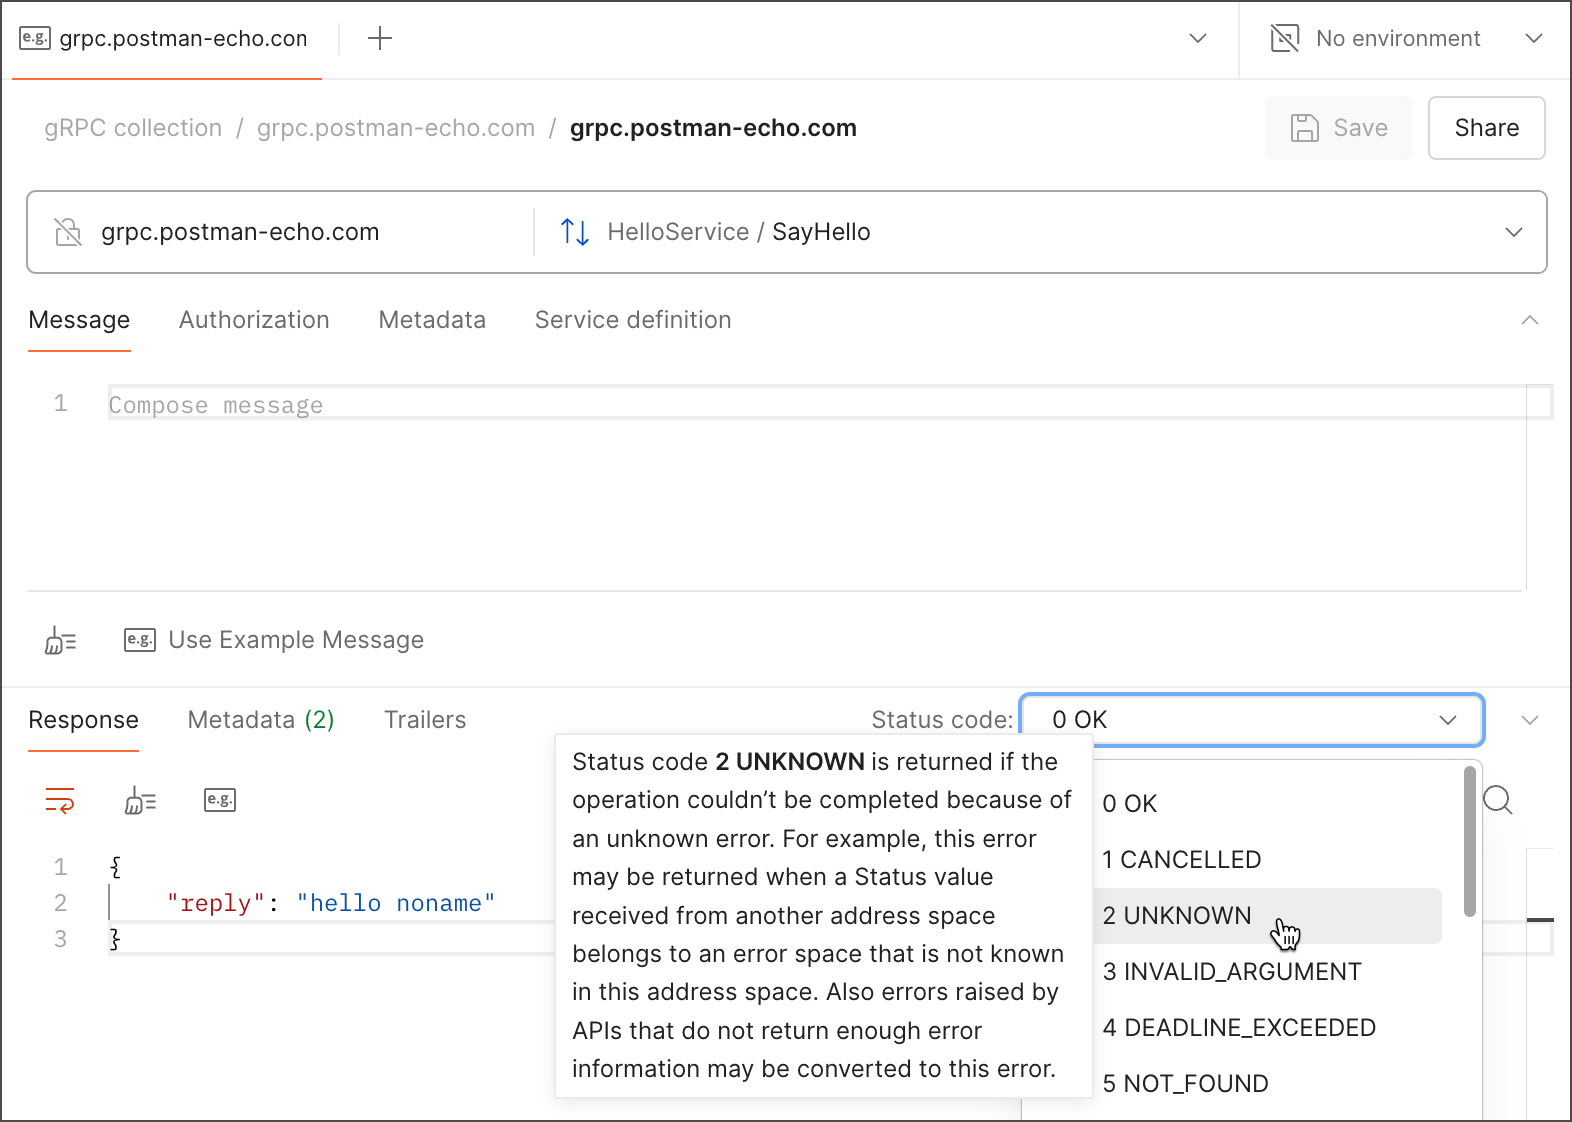Click Use Example Message
Screen dimensions: 1572x1122
[295, 640]
